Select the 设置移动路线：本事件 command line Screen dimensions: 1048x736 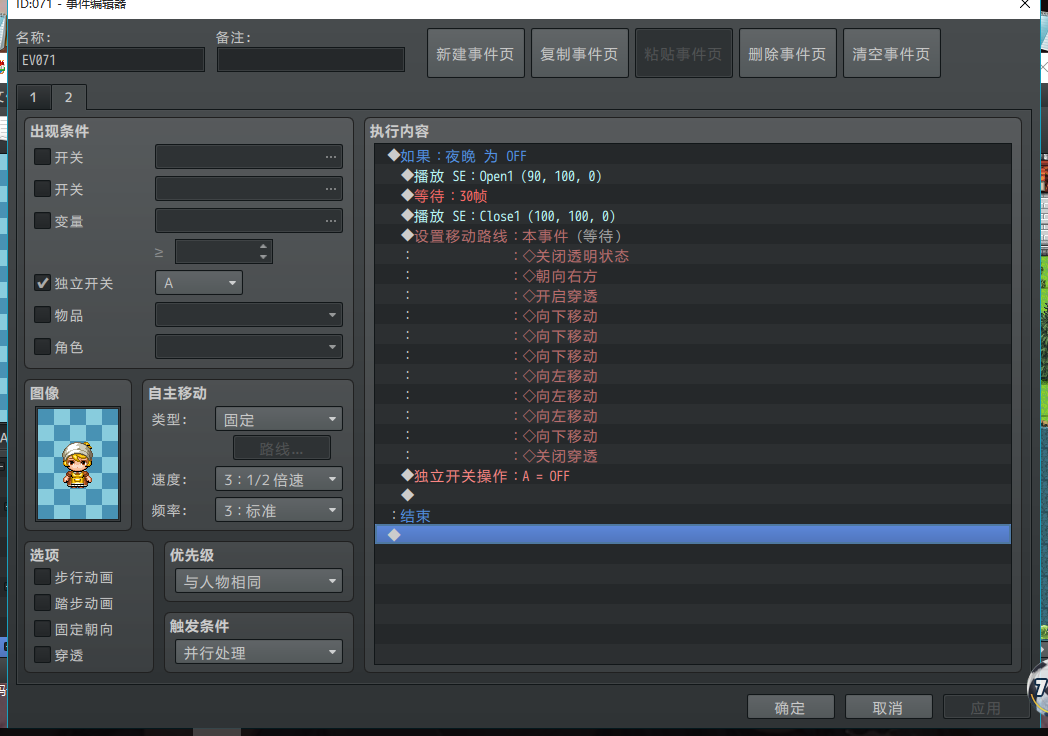(x=692, y=236)
